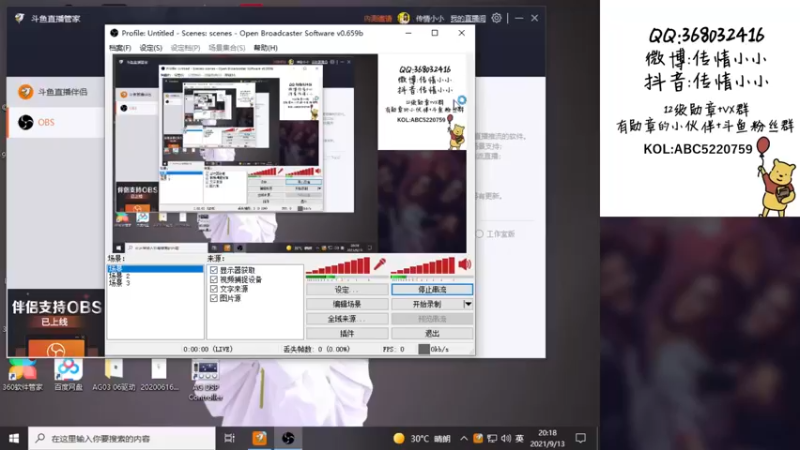Adjust the microphone volume bars
Screen dimensions: 800x450
tap(338, 266)
